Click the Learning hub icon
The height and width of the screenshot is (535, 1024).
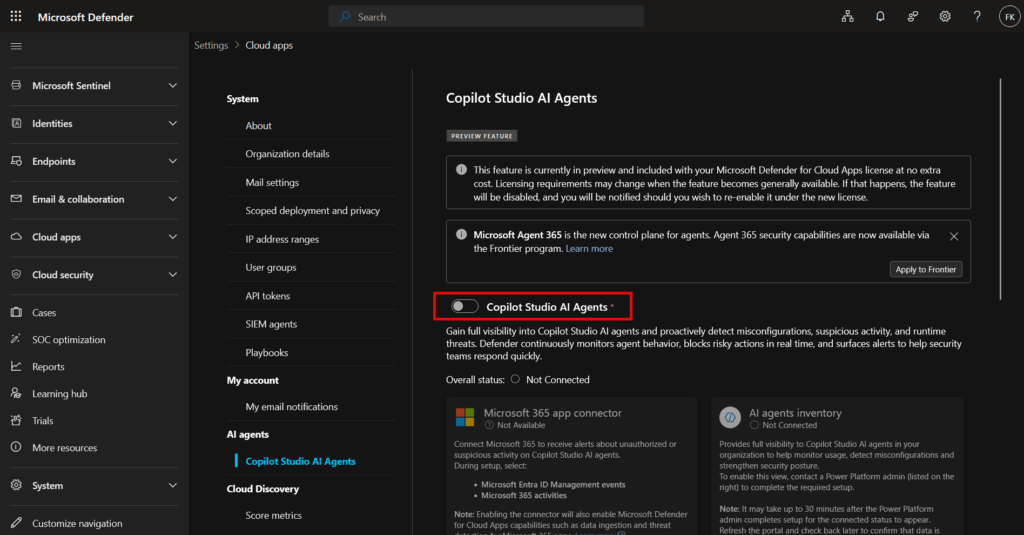point(16,393)
